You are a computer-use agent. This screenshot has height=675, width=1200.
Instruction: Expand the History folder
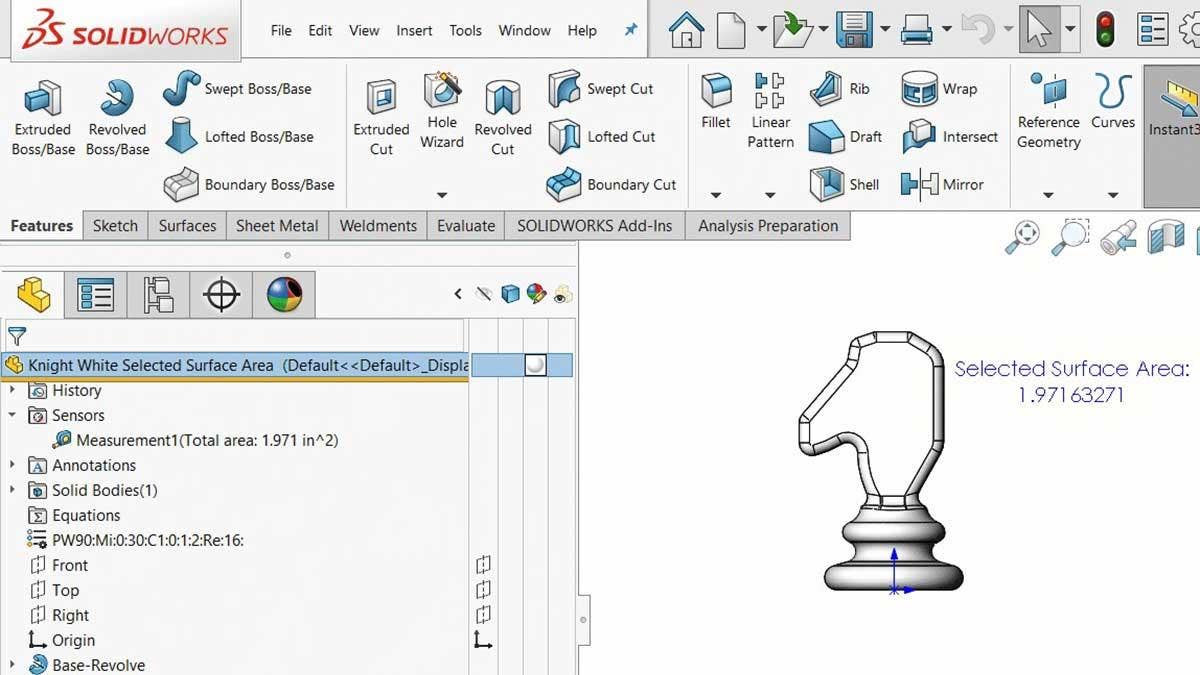pos(12,390)
